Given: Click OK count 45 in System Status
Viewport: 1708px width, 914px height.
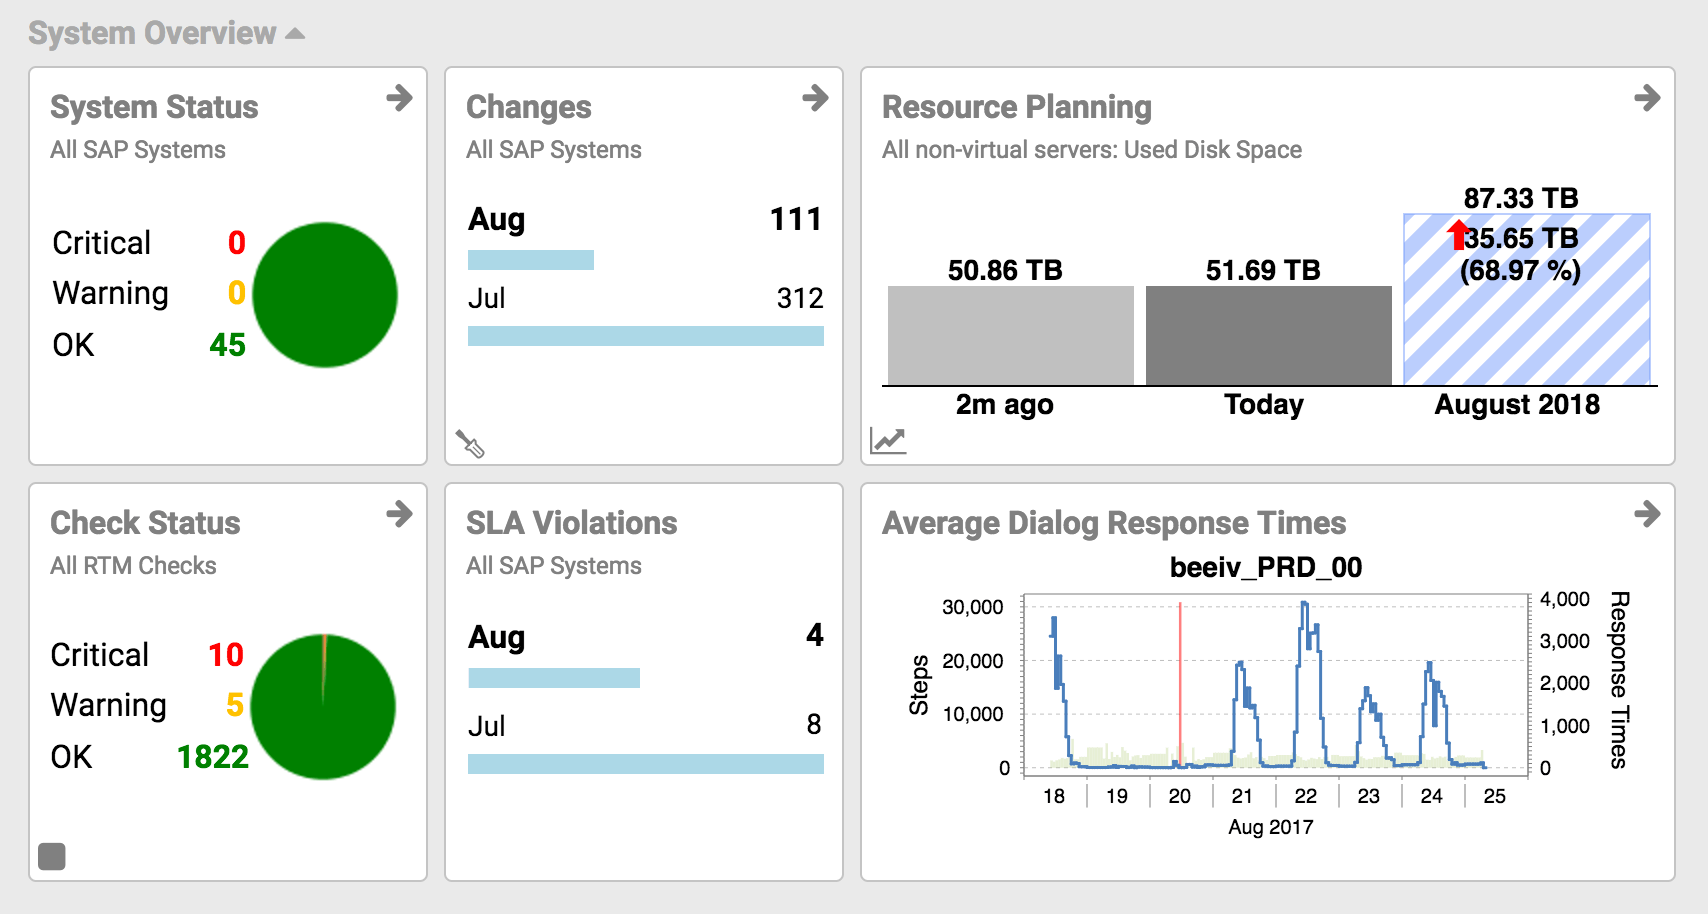Looking at the screenshot, I should (x=227, y=345).
